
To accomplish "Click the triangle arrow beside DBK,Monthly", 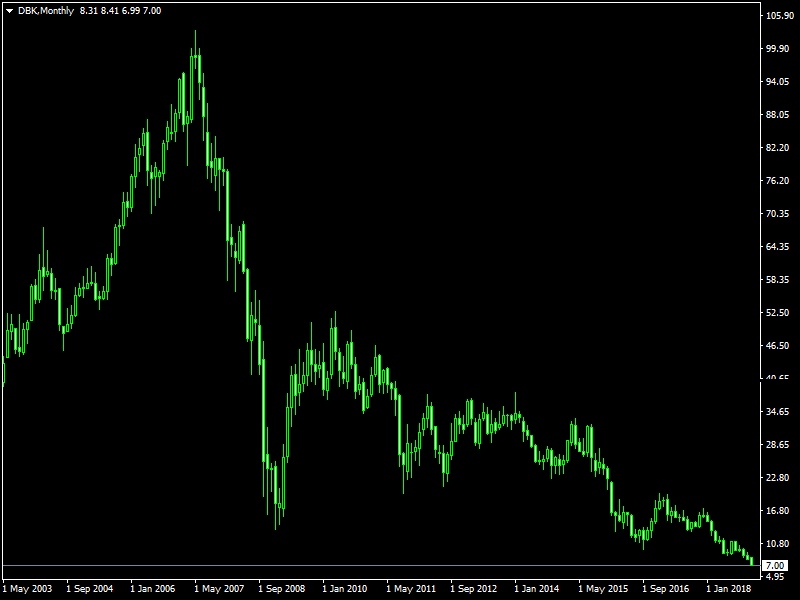I will pos(9,10).
